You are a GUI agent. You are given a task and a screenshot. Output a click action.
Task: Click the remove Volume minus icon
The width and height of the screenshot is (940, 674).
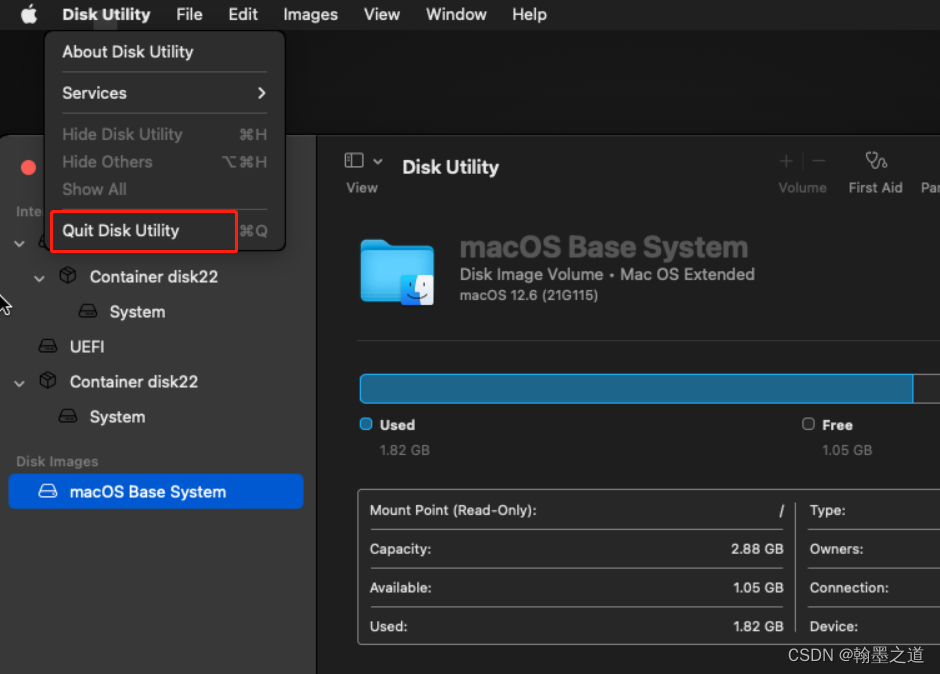coord(819,161)
